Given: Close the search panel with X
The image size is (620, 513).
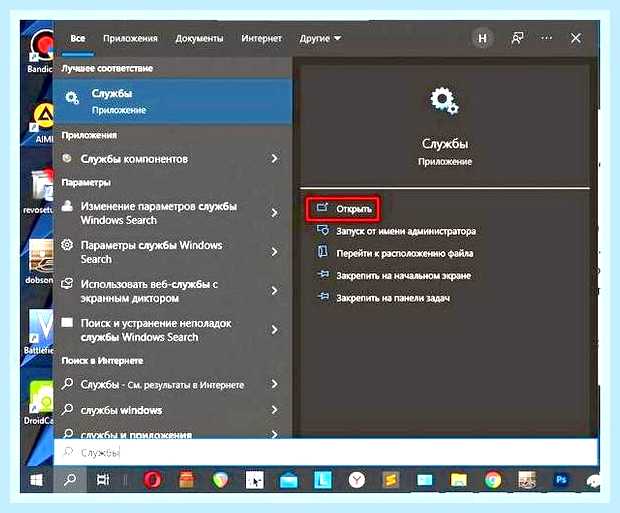Looking at the screenshot, I should [576, 38].
